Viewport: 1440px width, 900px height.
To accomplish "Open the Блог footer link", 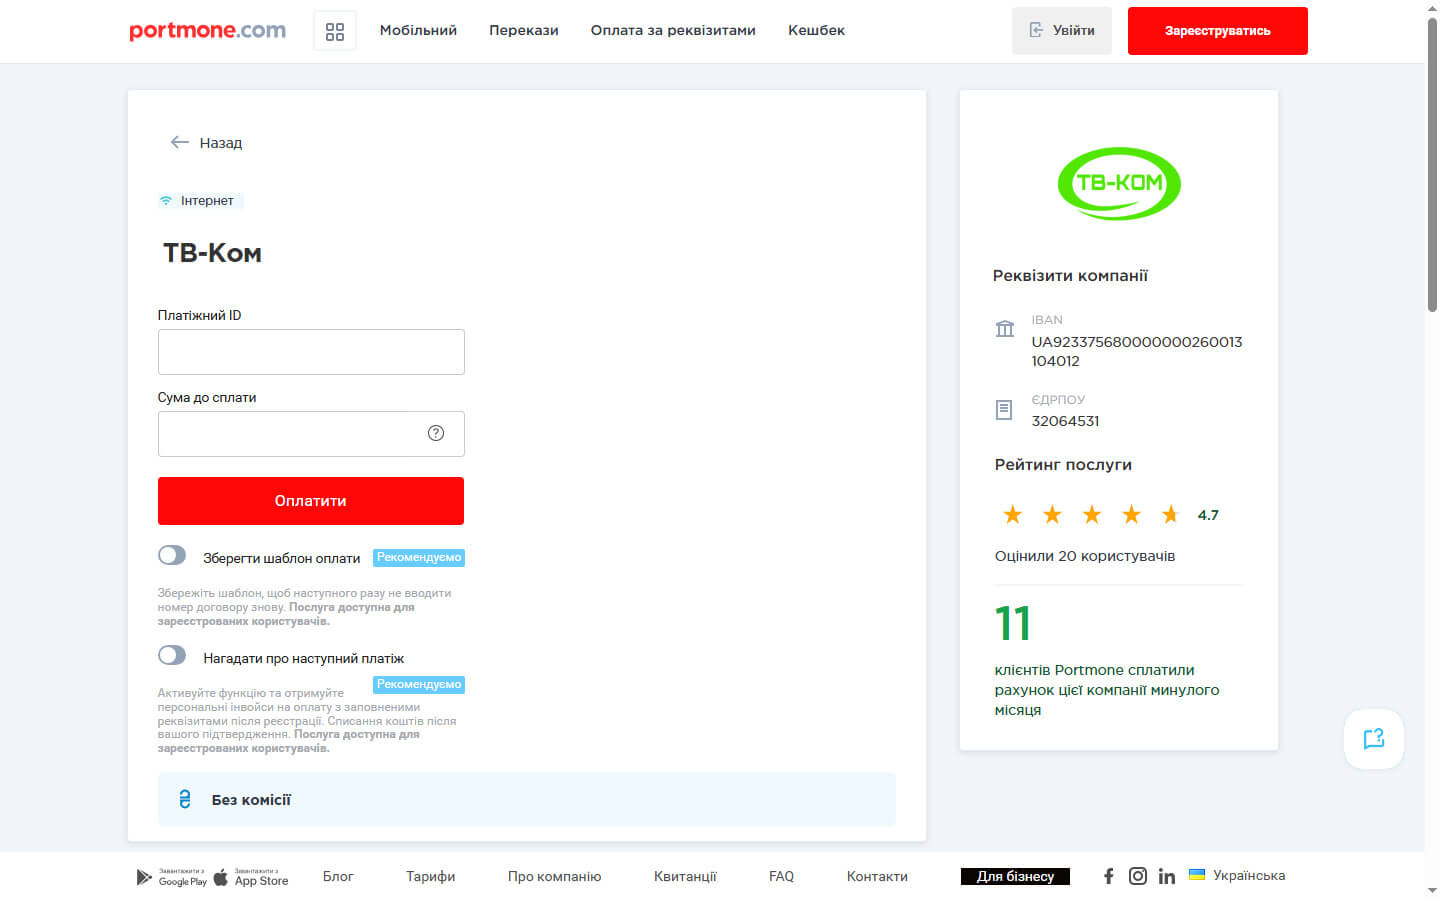I will click(338, 877).
